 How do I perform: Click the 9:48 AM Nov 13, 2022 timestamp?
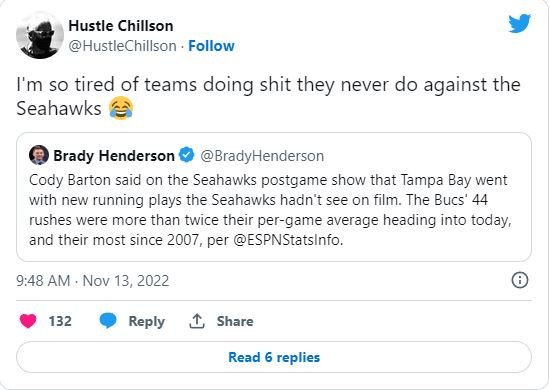93,281
